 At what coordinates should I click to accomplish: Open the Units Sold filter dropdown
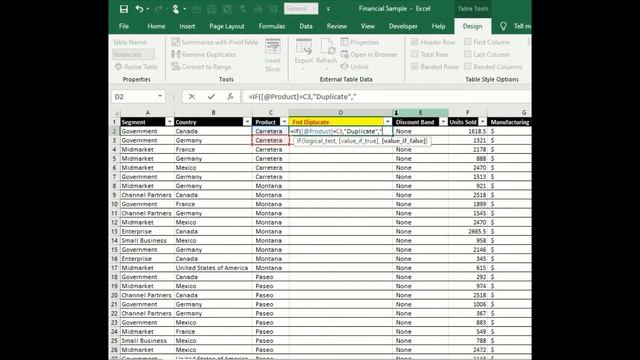click(482, 122)
